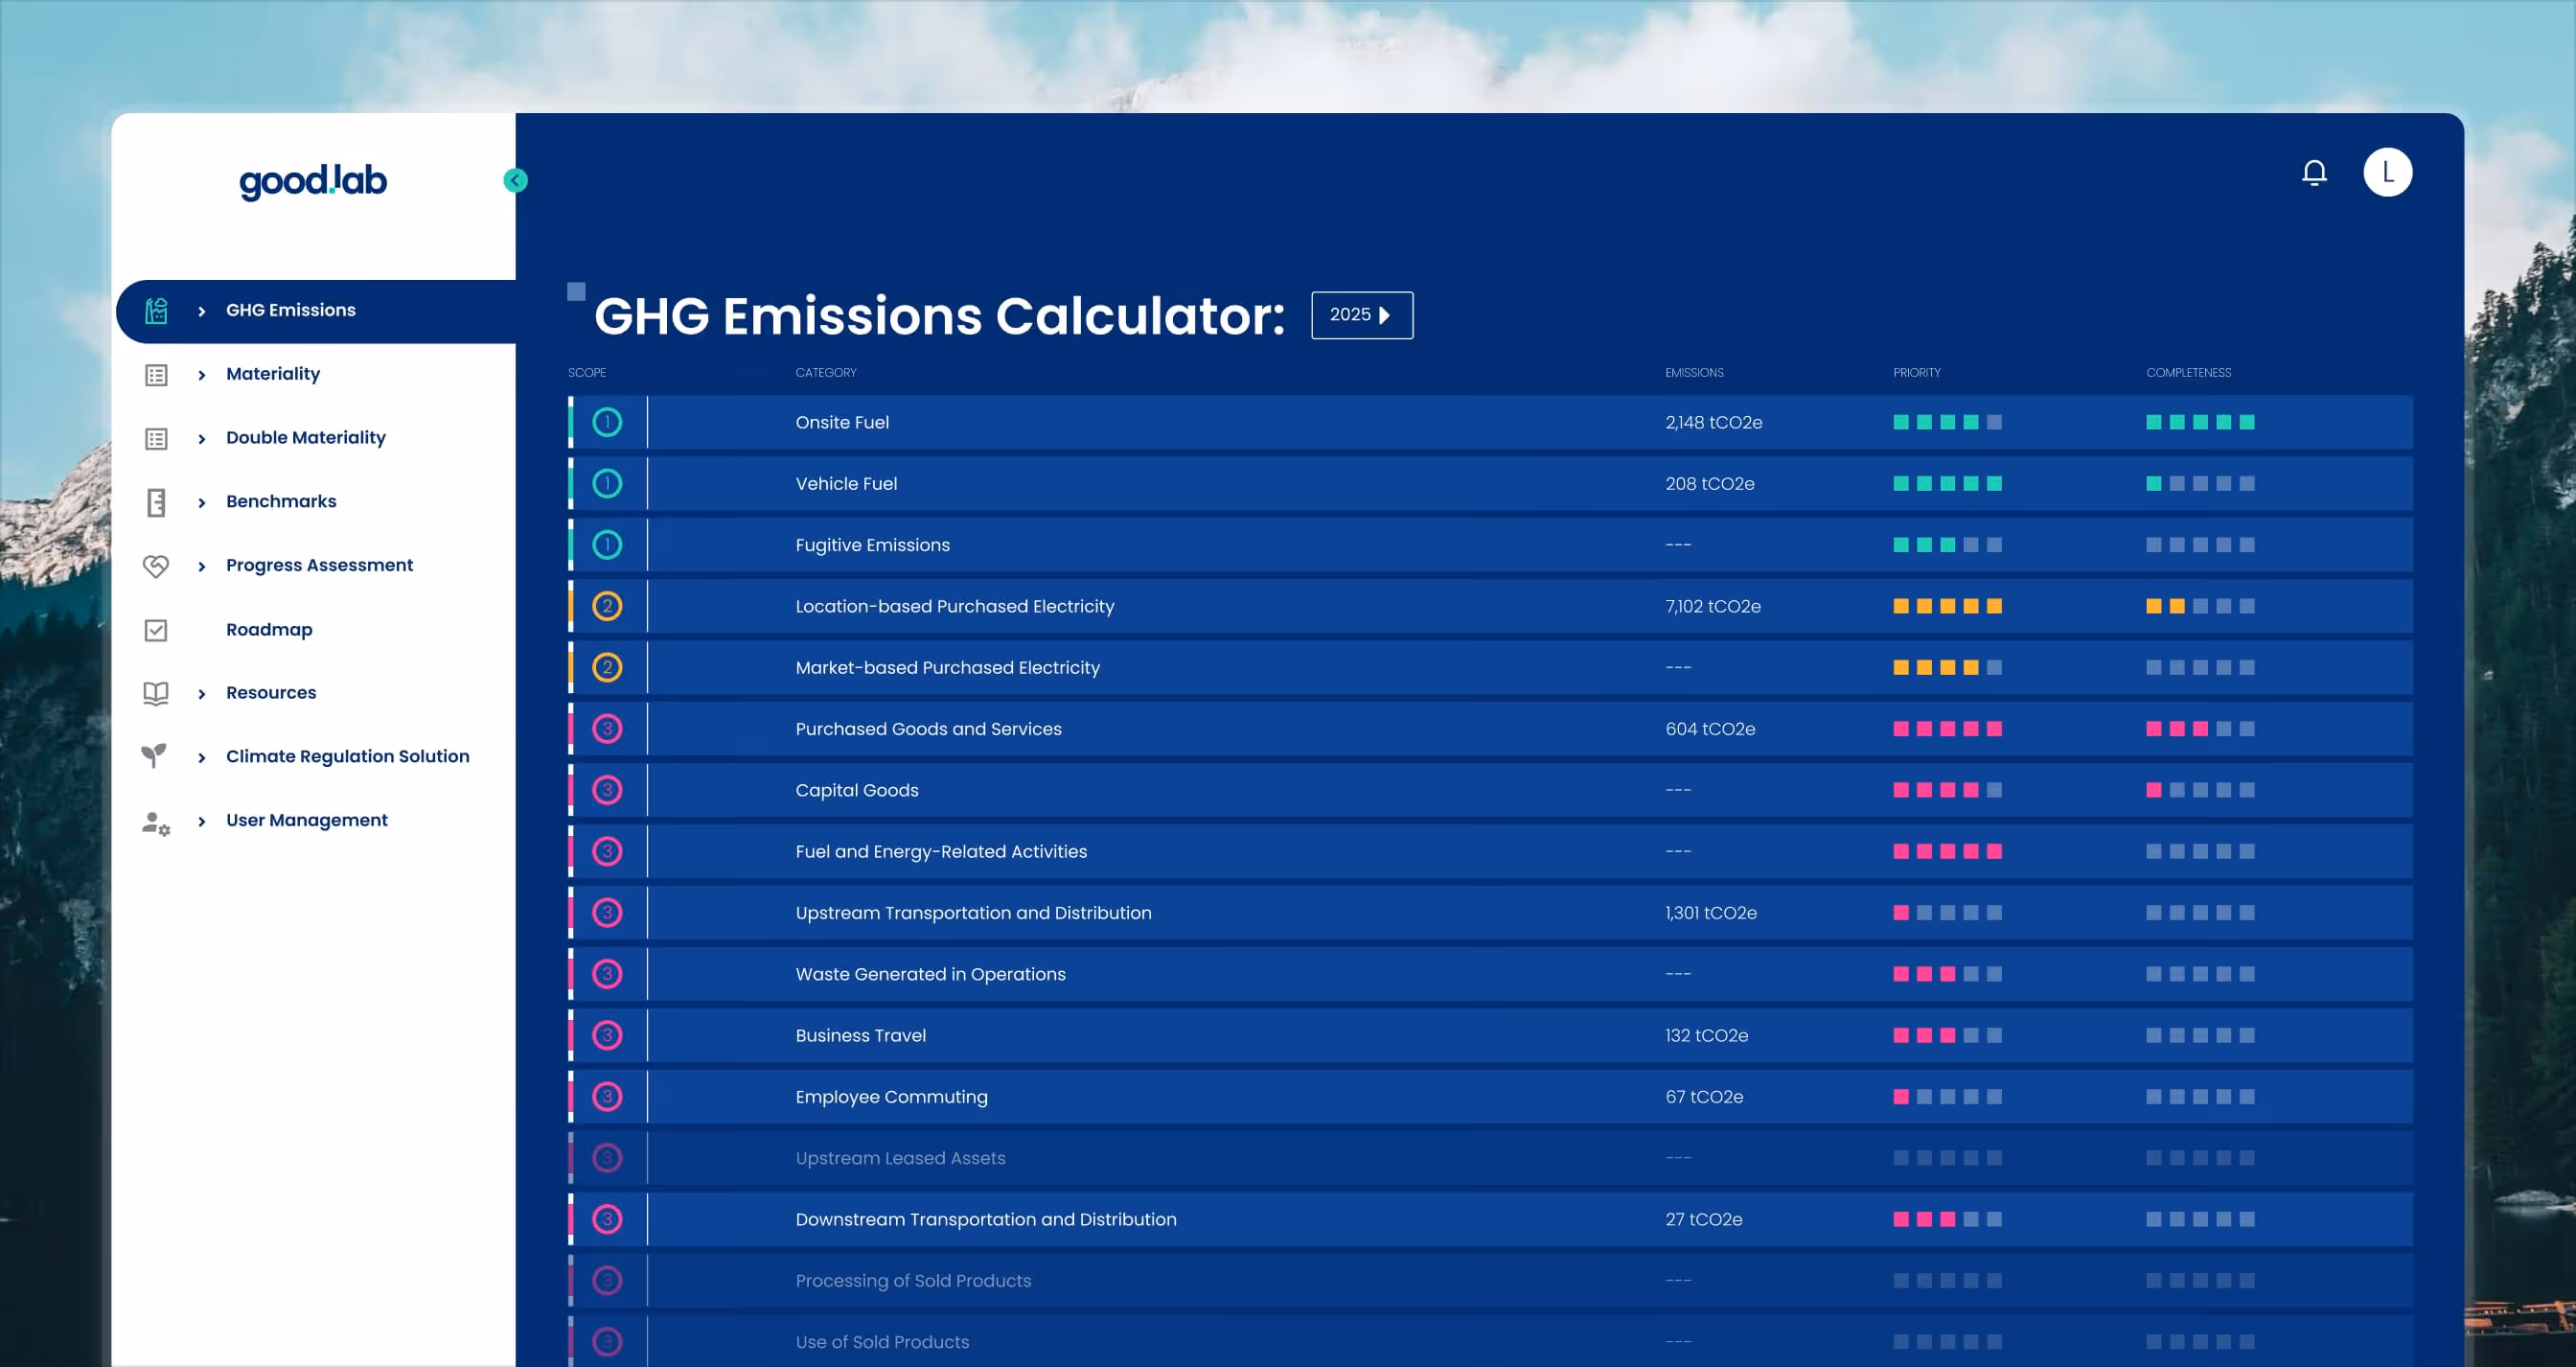Expand the Materiality chevron
Screen dimensions: 2576x1367
(x=202, y=375)
